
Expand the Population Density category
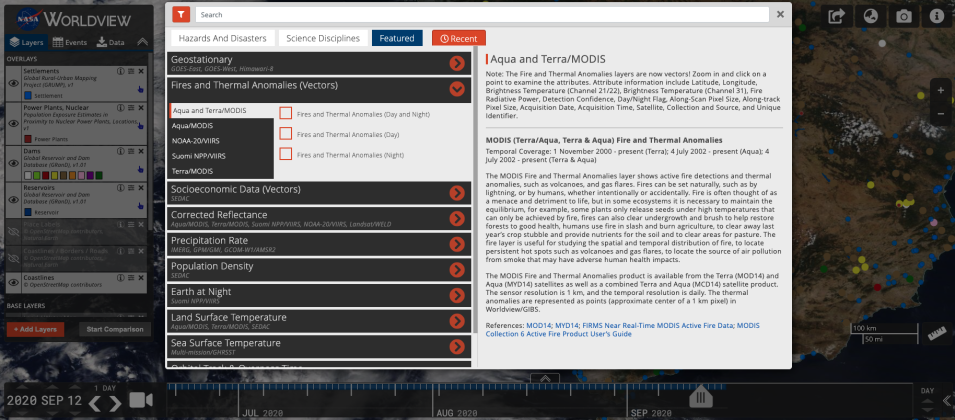tap(457, 270)
